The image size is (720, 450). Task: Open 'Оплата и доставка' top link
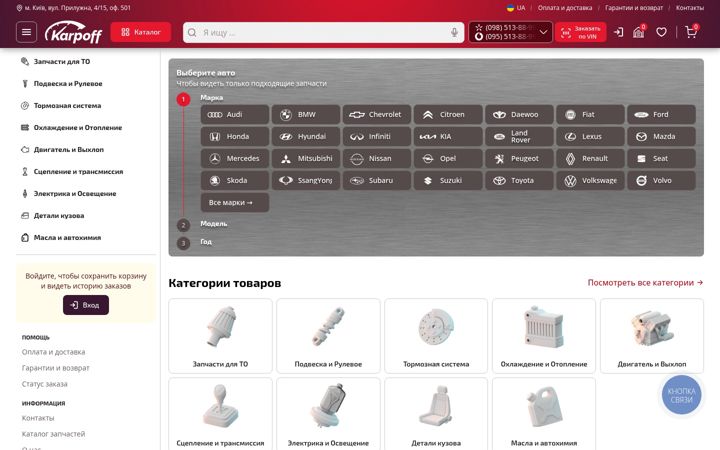tap(565, 8)
